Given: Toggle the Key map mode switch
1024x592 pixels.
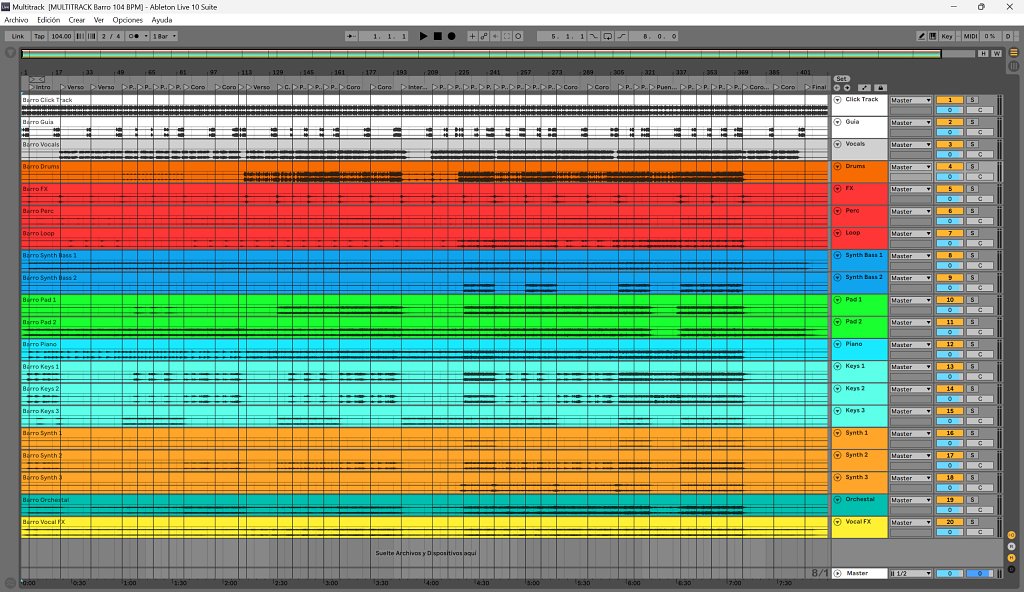Looking at the screenshot, I should click(946, 36).
